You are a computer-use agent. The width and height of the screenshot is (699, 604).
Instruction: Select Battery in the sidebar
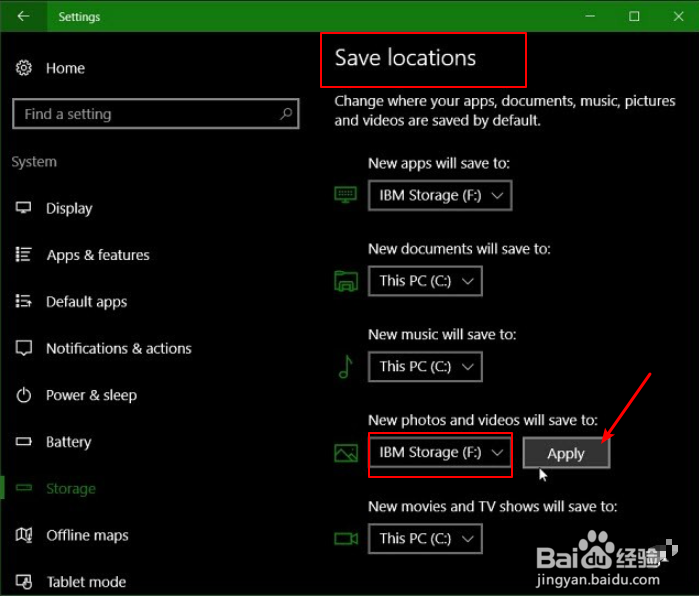(x=69, y=442)
